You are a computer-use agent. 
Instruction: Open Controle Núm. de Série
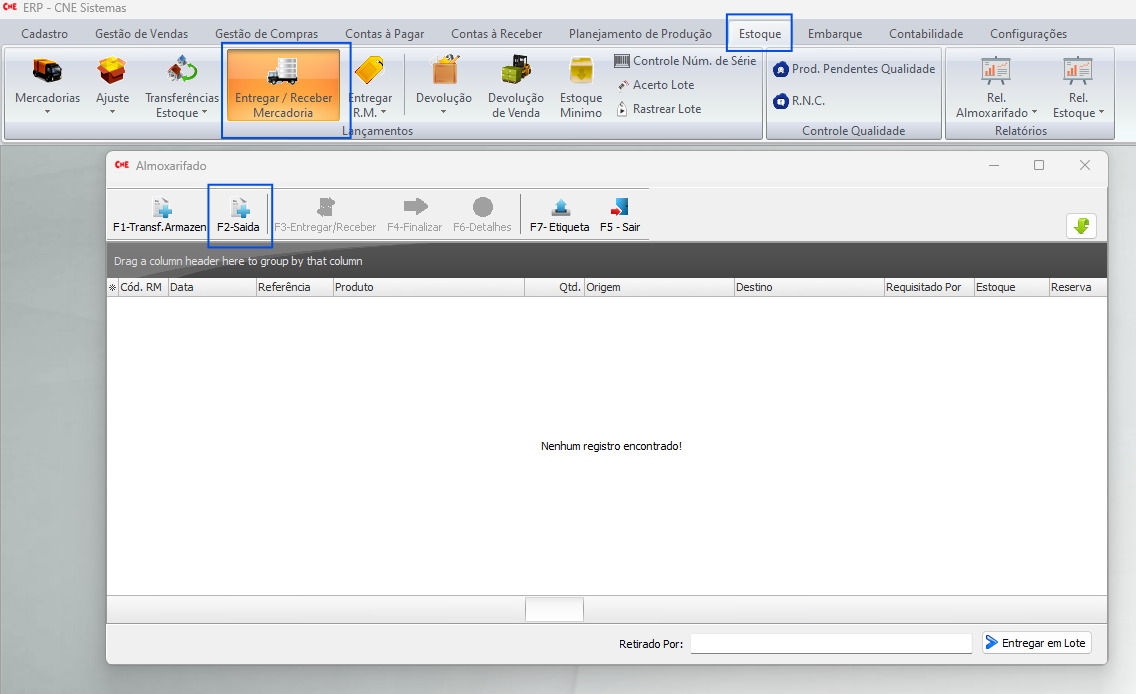click(x=685, y=61)
